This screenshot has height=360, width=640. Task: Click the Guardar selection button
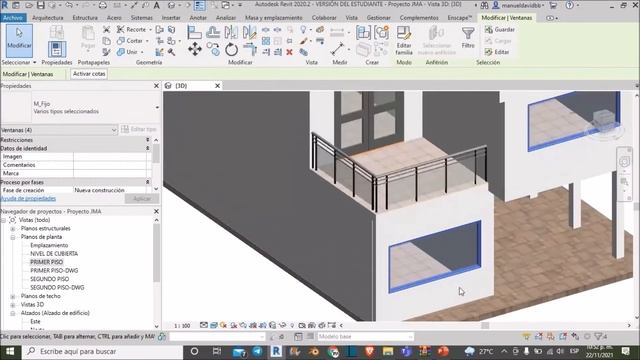pyautogui.click(x=500, y=29)
